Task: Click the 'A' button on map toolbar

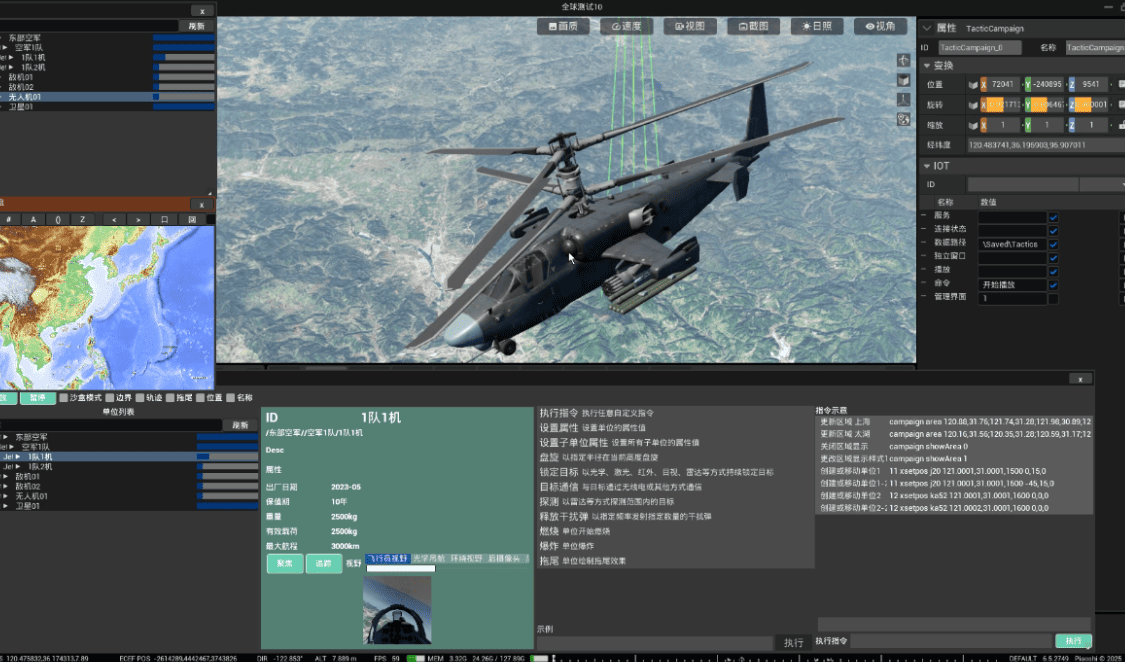Action: (33, 219)
